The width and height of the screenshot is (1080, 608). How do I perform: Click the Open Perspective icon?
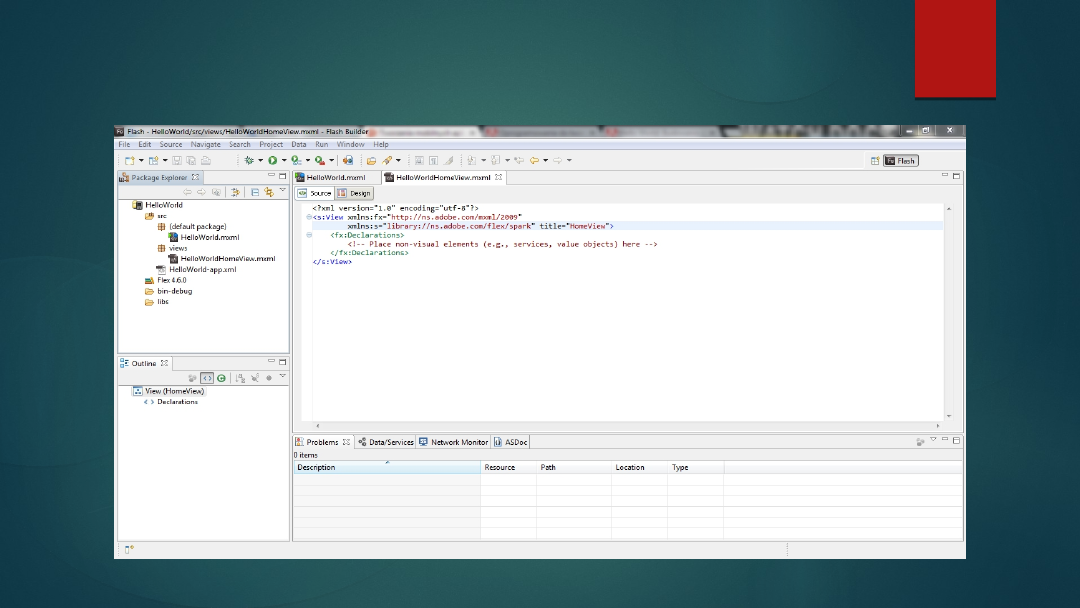click(x=875, y=160)
